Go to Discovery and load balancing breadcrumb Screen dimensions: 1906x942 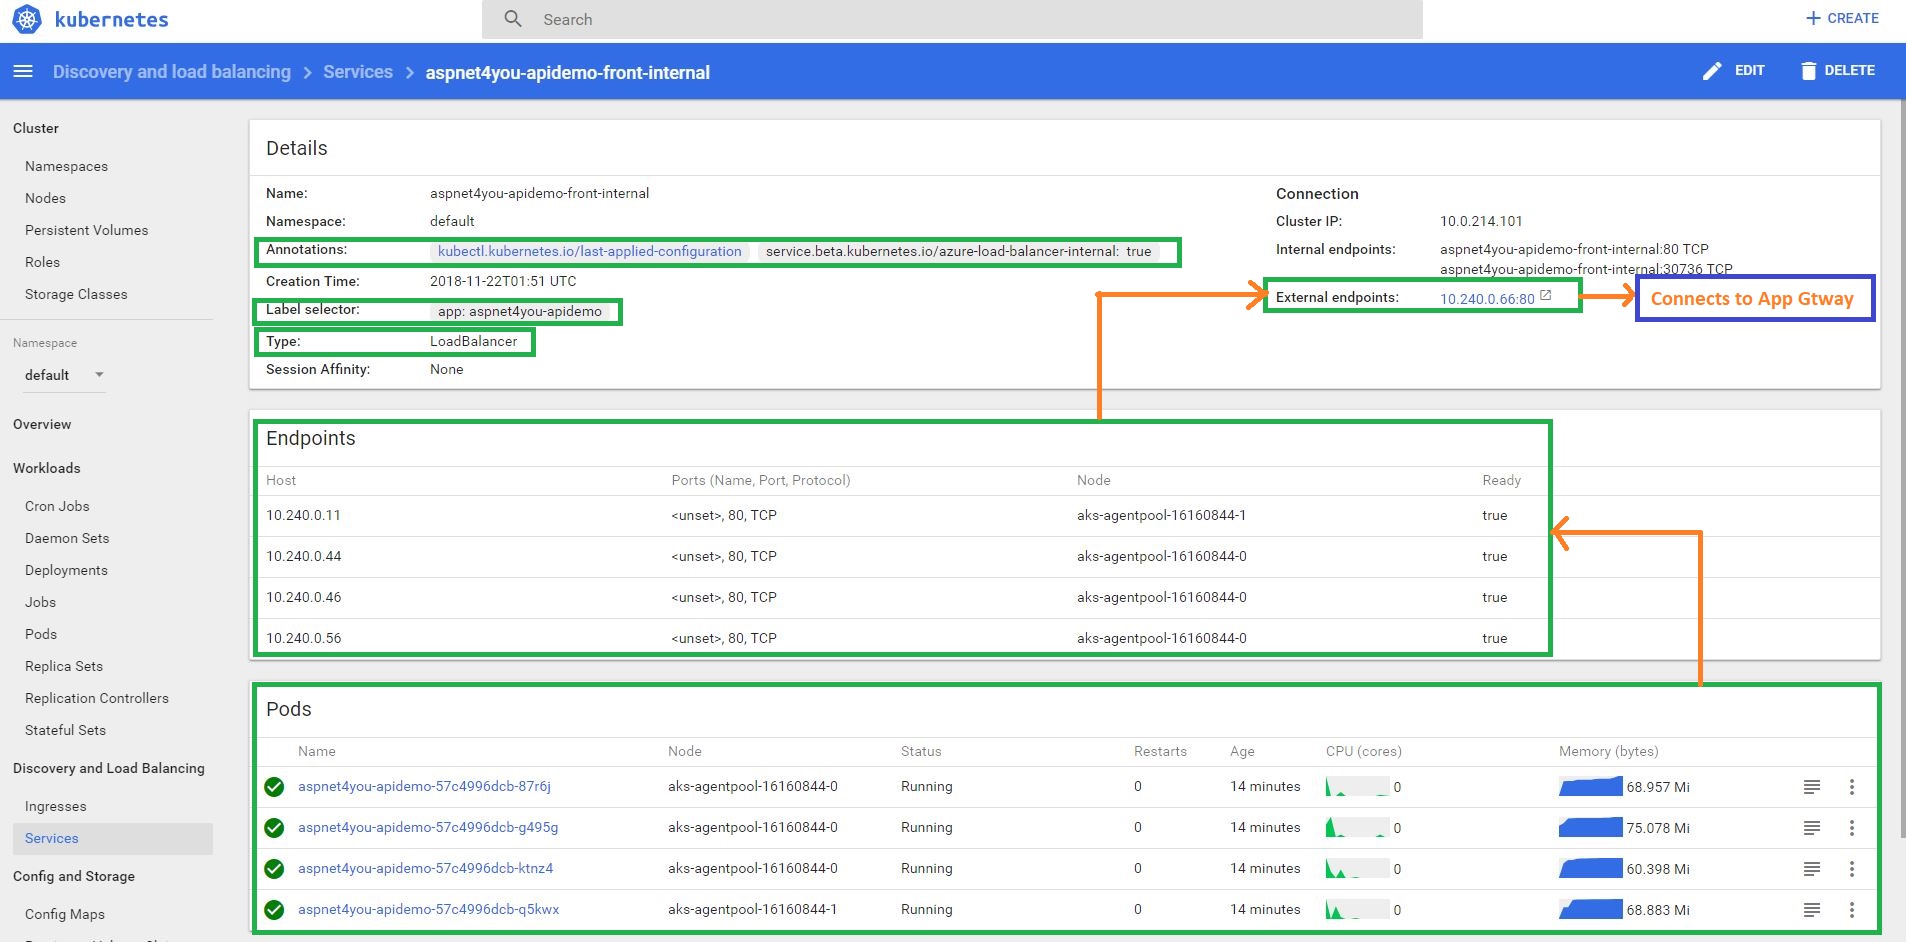pyautogui.click(x=172, y=72)
